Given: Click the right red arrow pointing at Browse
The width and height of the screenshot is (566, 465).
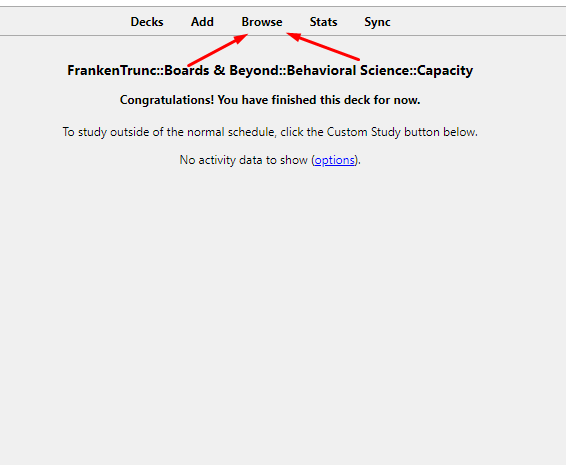Looking at the screenshot, I should coord(323,46).
